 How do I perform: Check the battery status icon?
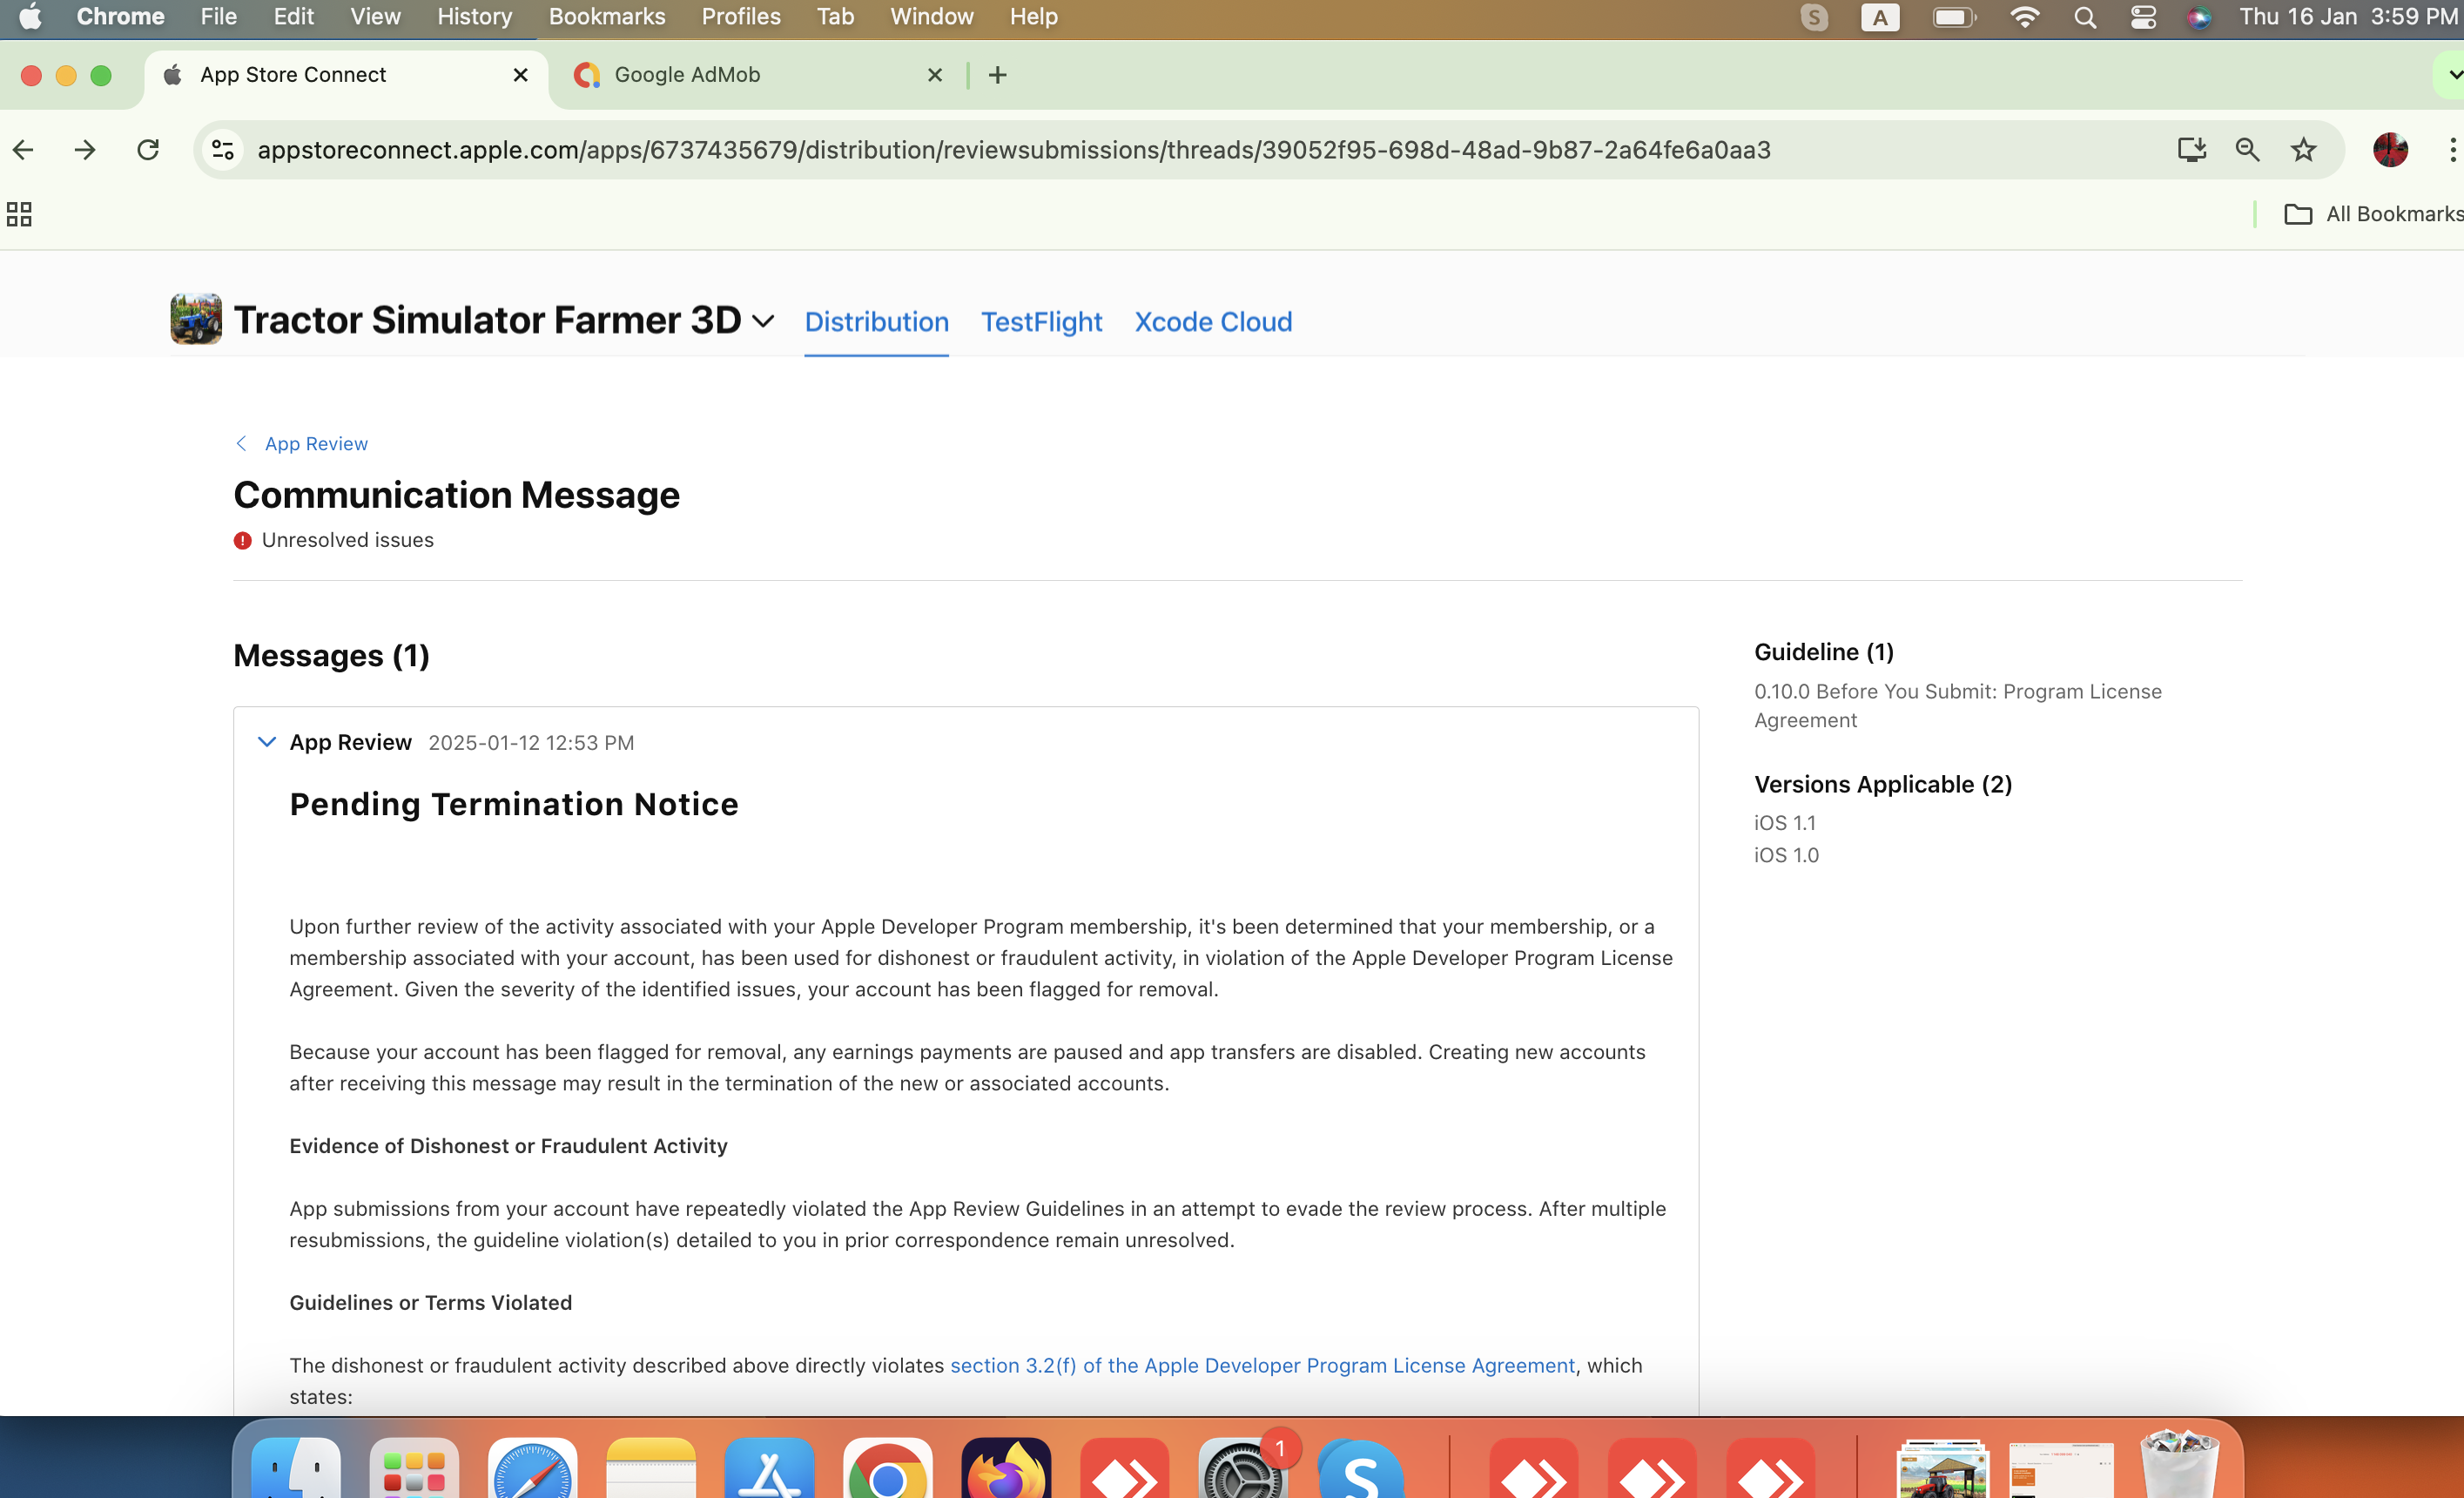click(1953, 17)
